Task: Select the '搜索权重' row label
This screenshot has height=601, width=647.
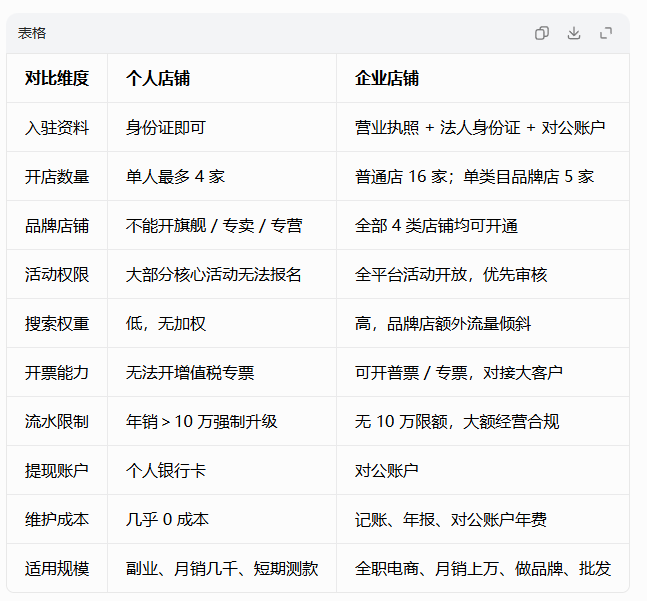Action: coord(57,324)
